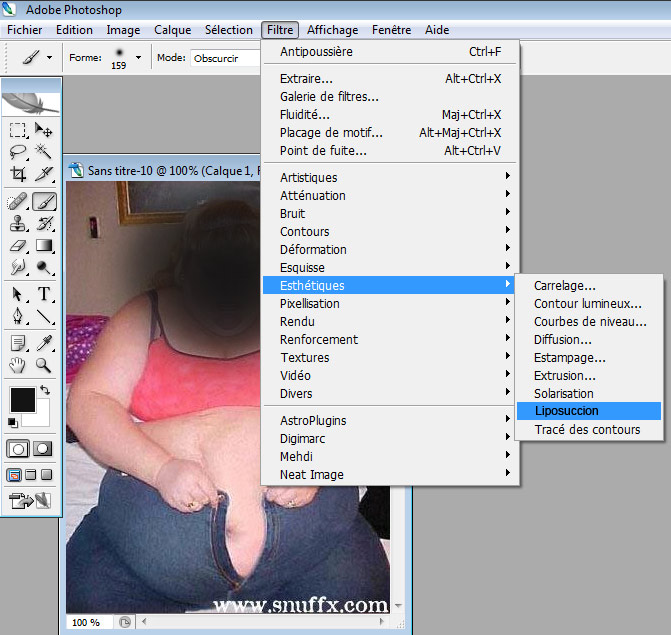
Task: Enable full screen with menu bar mode
Action: [x=30, y=475]
